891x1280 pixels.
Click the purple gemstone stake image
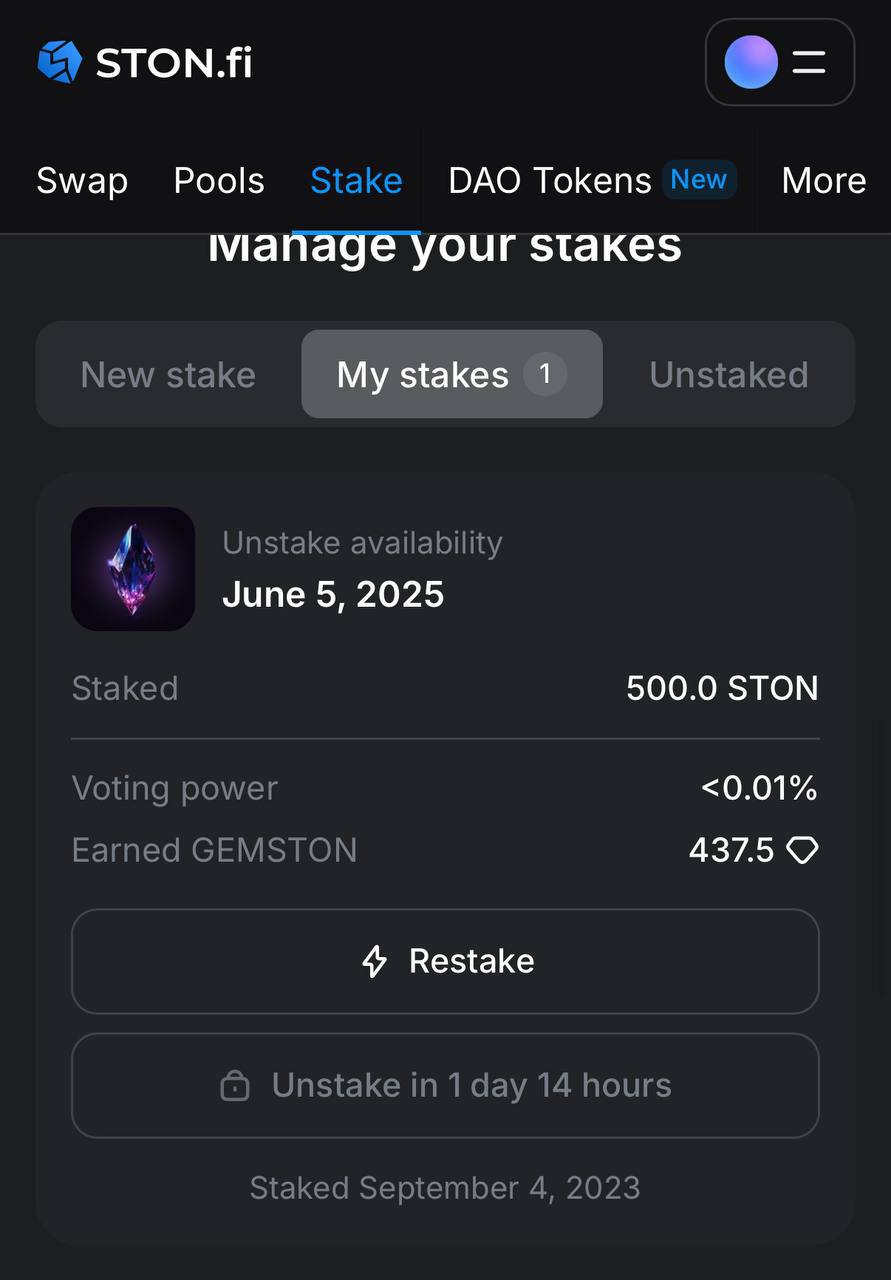(133, 569)
